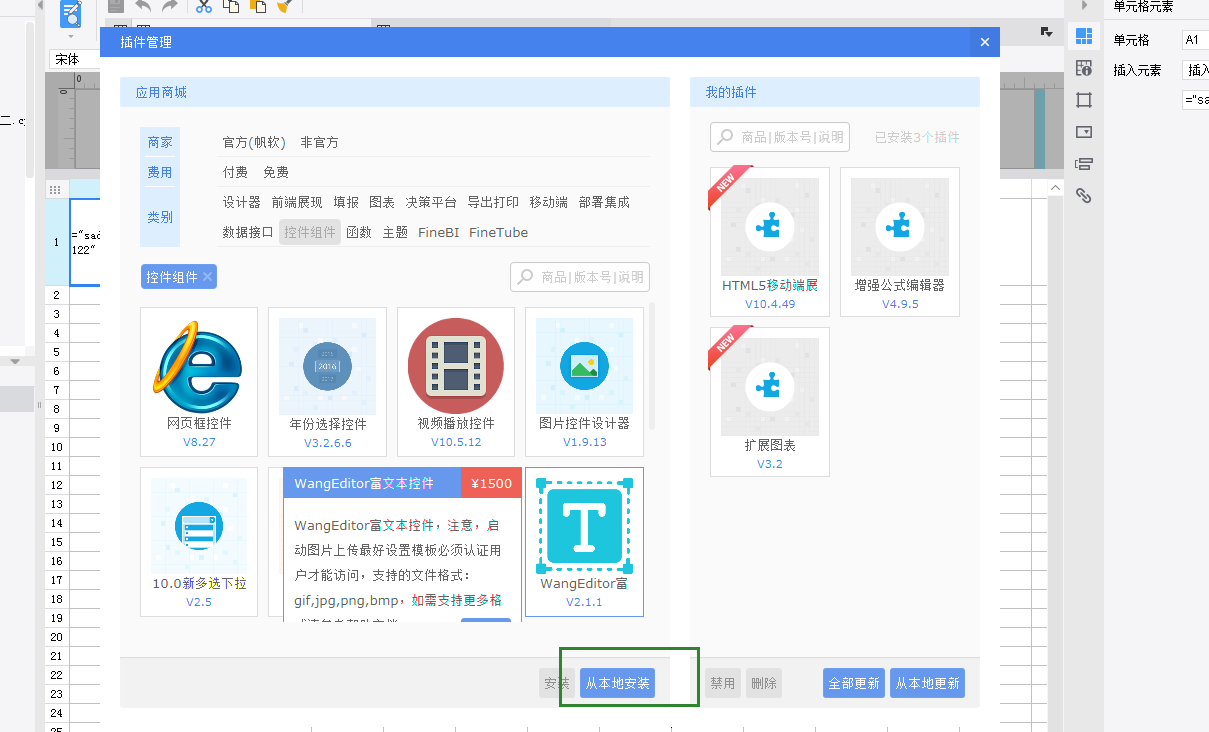Click the 单元格 A1 input field

click(x=1196, y=40)
